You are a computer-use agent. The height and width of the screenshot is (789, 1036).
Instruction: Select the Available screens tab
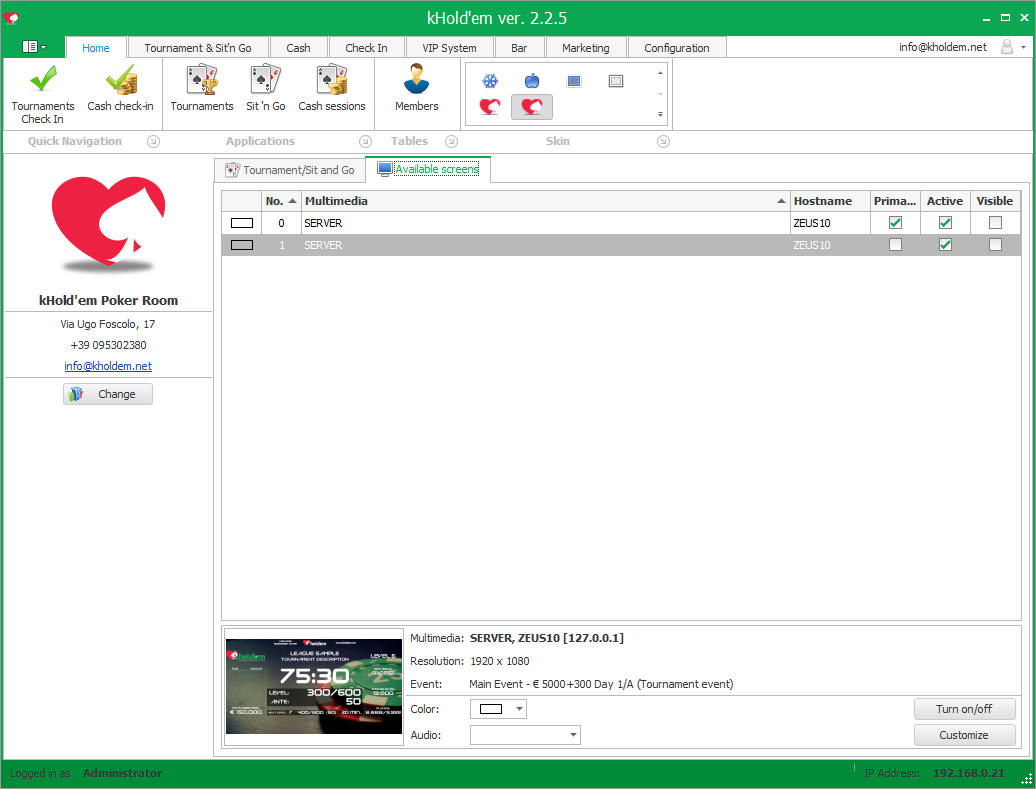[428, 169]
